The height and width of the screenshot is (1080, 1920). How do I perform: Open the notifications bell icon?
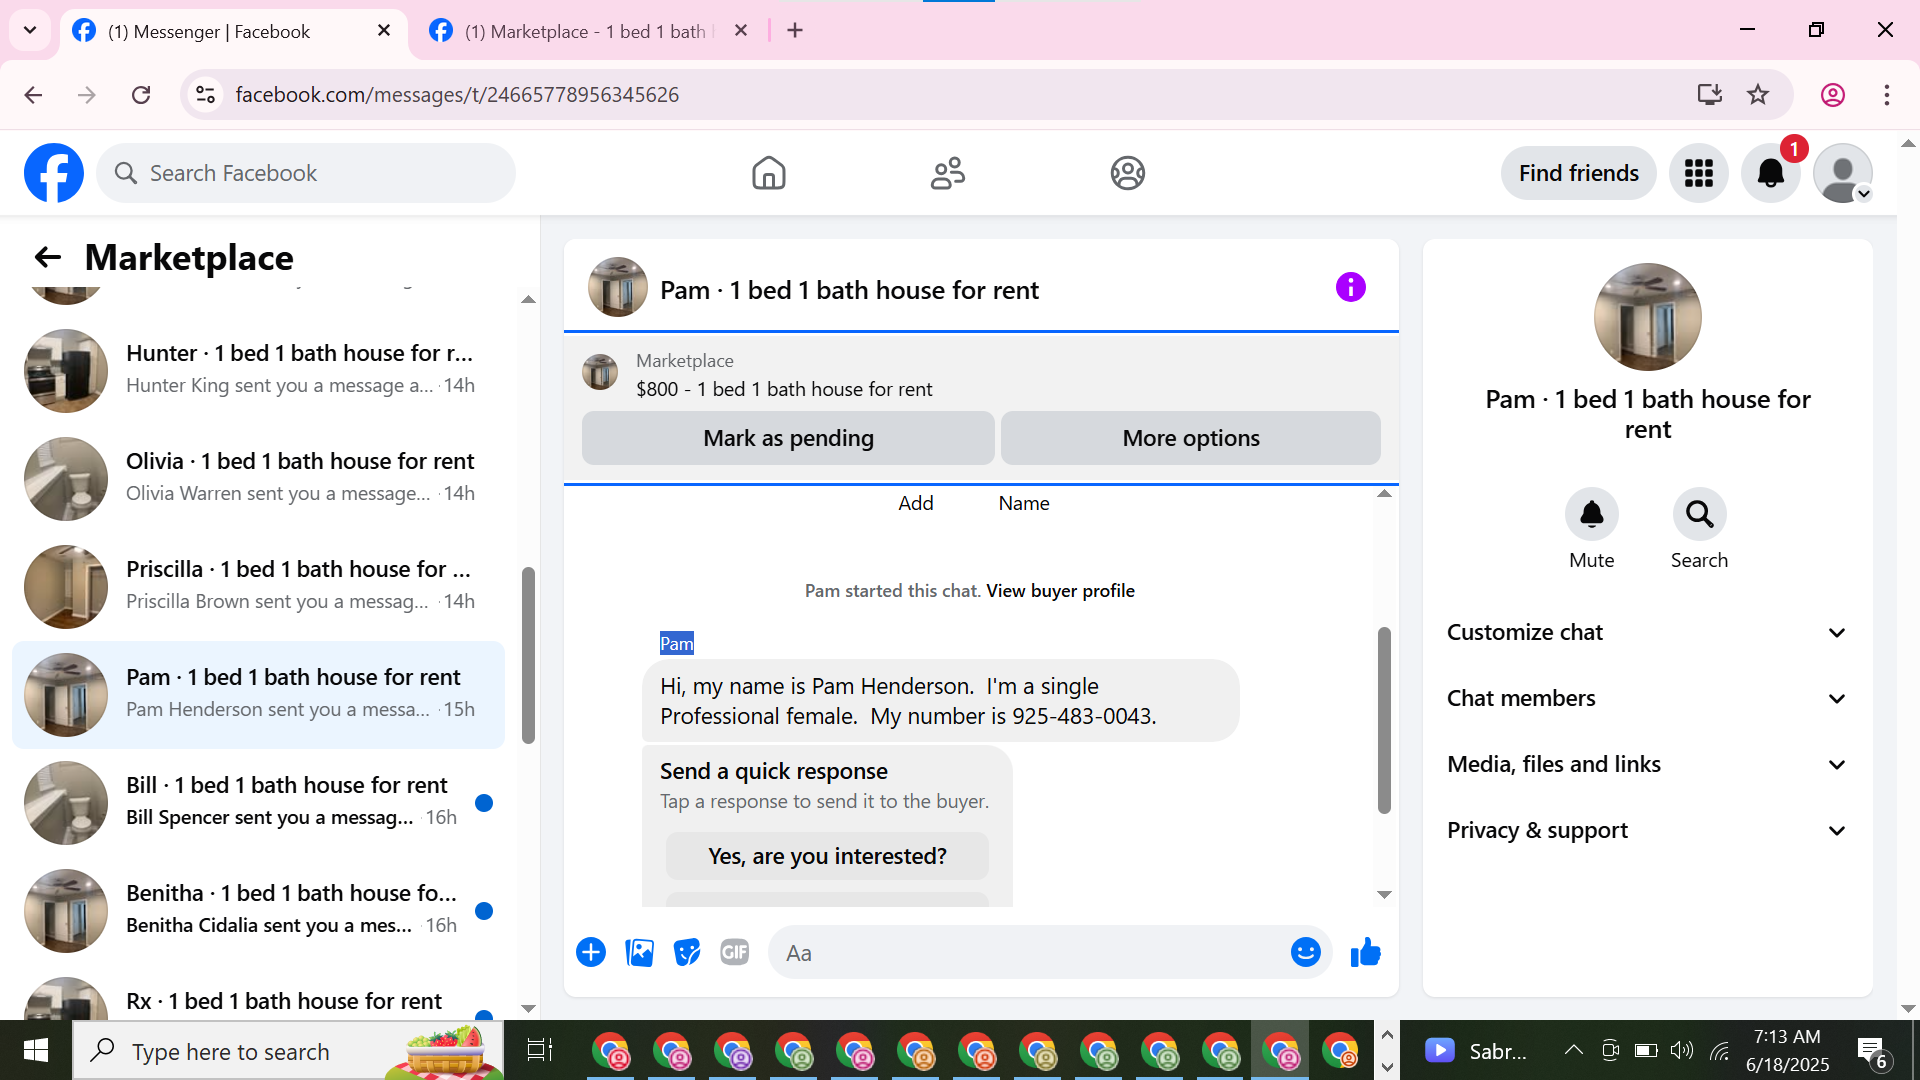(x=1770, y=173)
